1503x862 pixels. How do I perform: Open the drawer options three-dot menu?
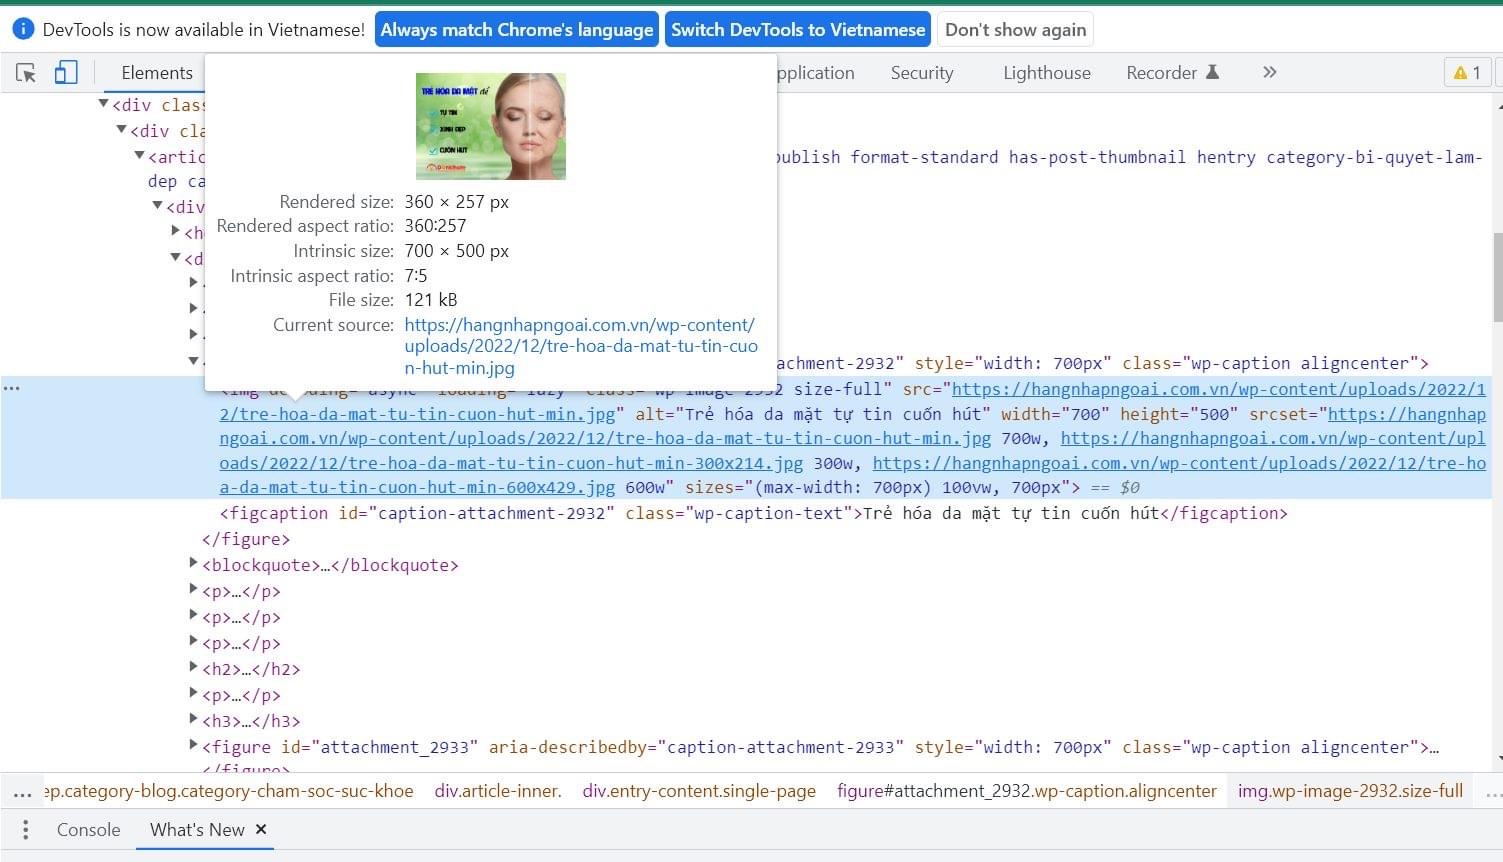point(25,829)
